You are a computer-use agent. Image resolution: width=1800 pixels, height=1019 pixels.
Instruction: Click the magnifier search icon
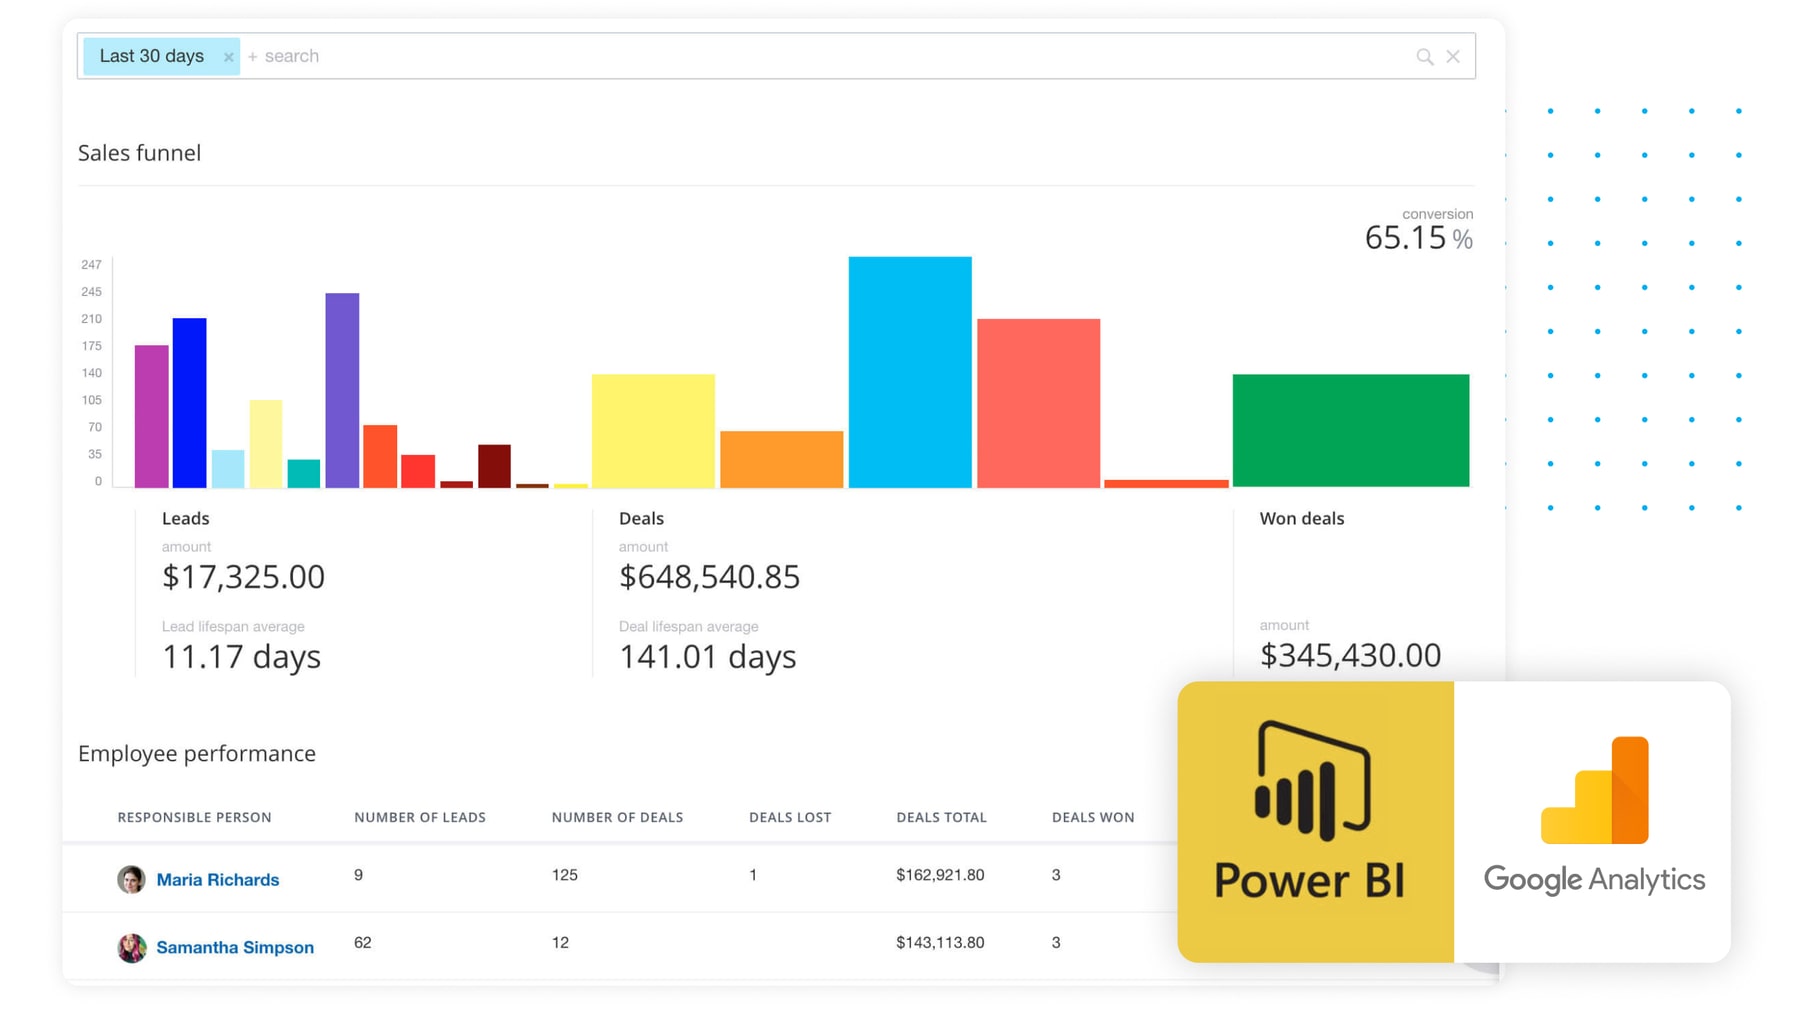pyautogui.click(x=1424, y=57)
